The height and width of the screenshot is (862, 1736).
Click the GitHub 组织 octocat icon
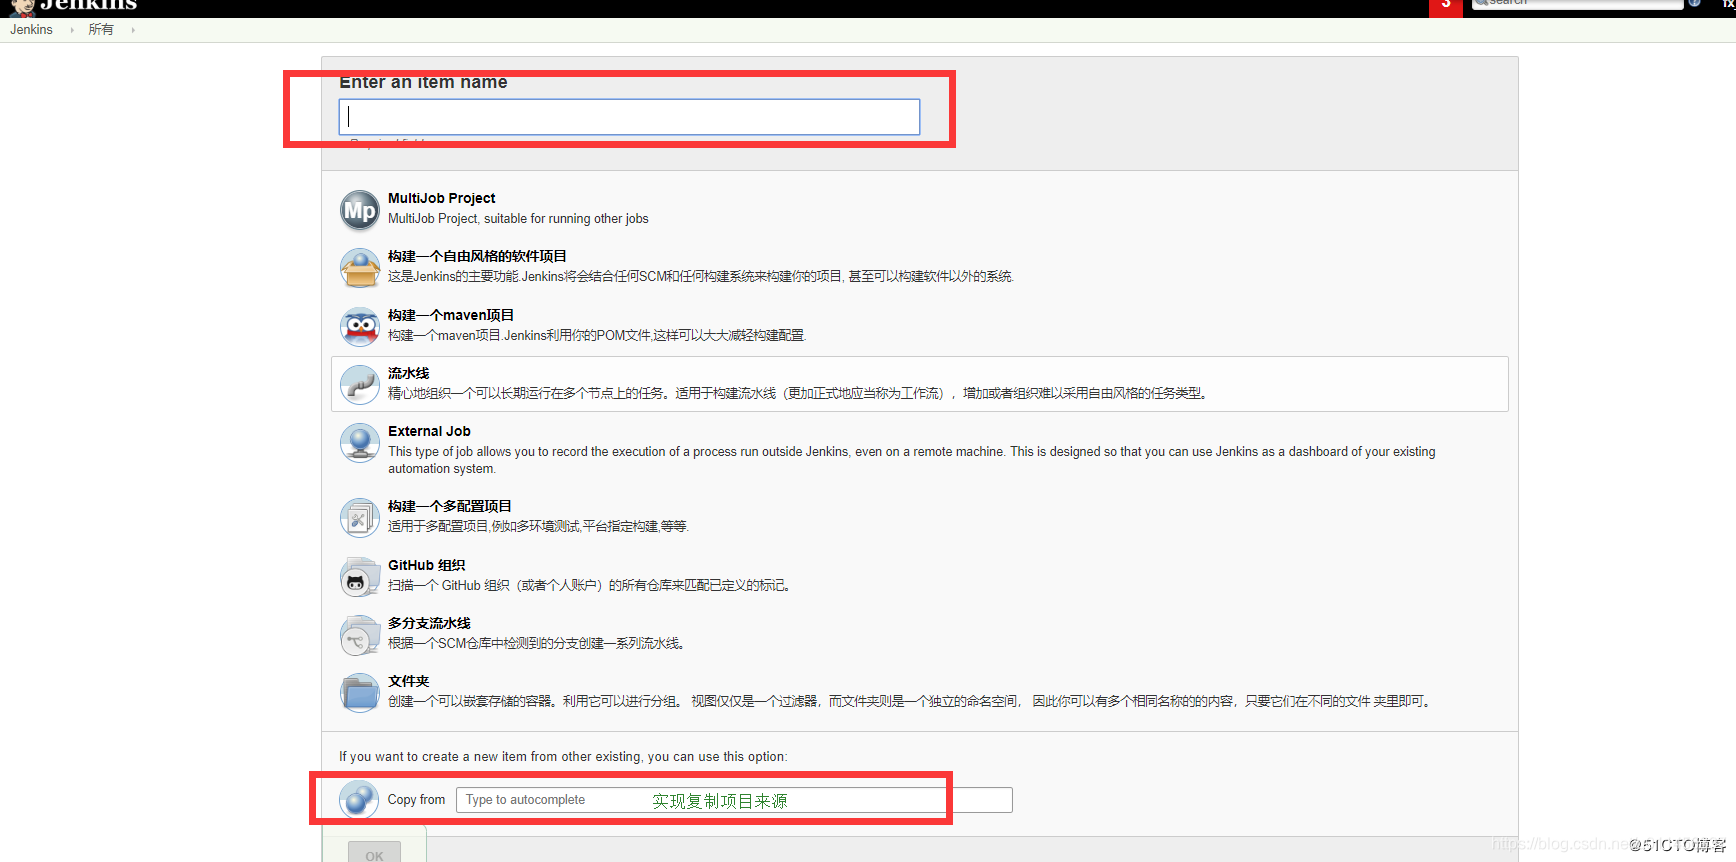point(360,577)
